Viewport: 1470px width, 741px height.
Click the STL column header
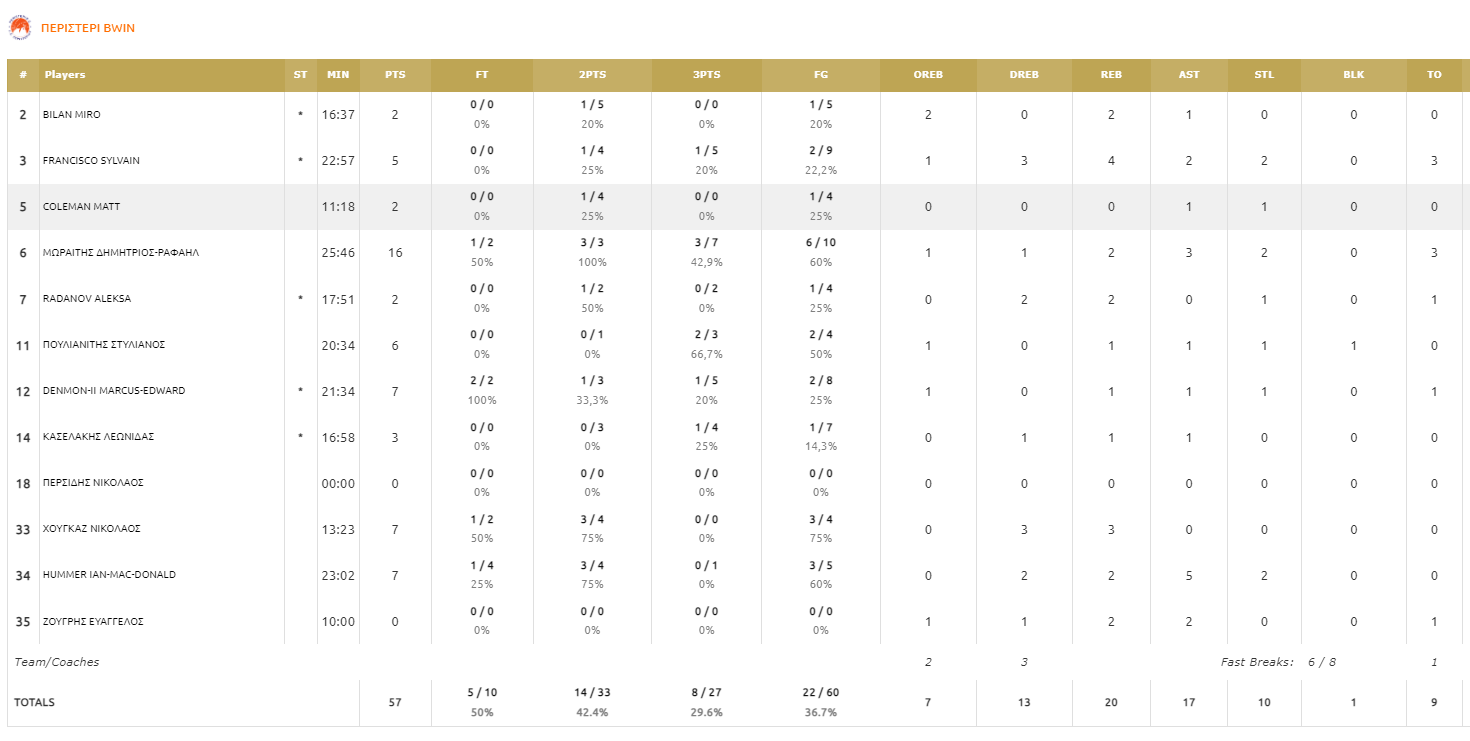click(x=1264, y=75)
